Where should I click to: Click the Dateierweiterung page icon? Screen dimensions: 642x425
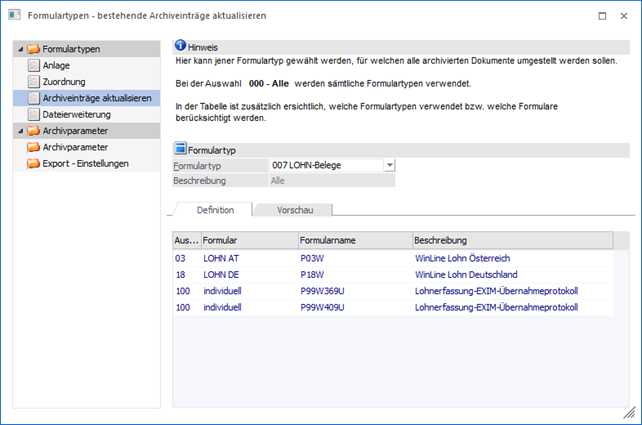tap(34, 114)
